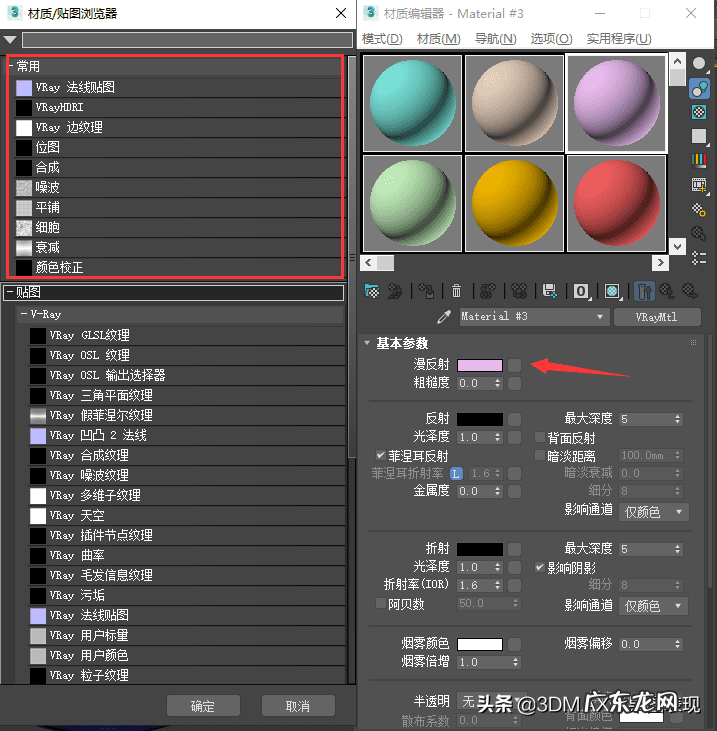Collapse the 基本参数 rollout
Image resolution: width=717 pixels, height=731 pixels.
coord(368,343)
